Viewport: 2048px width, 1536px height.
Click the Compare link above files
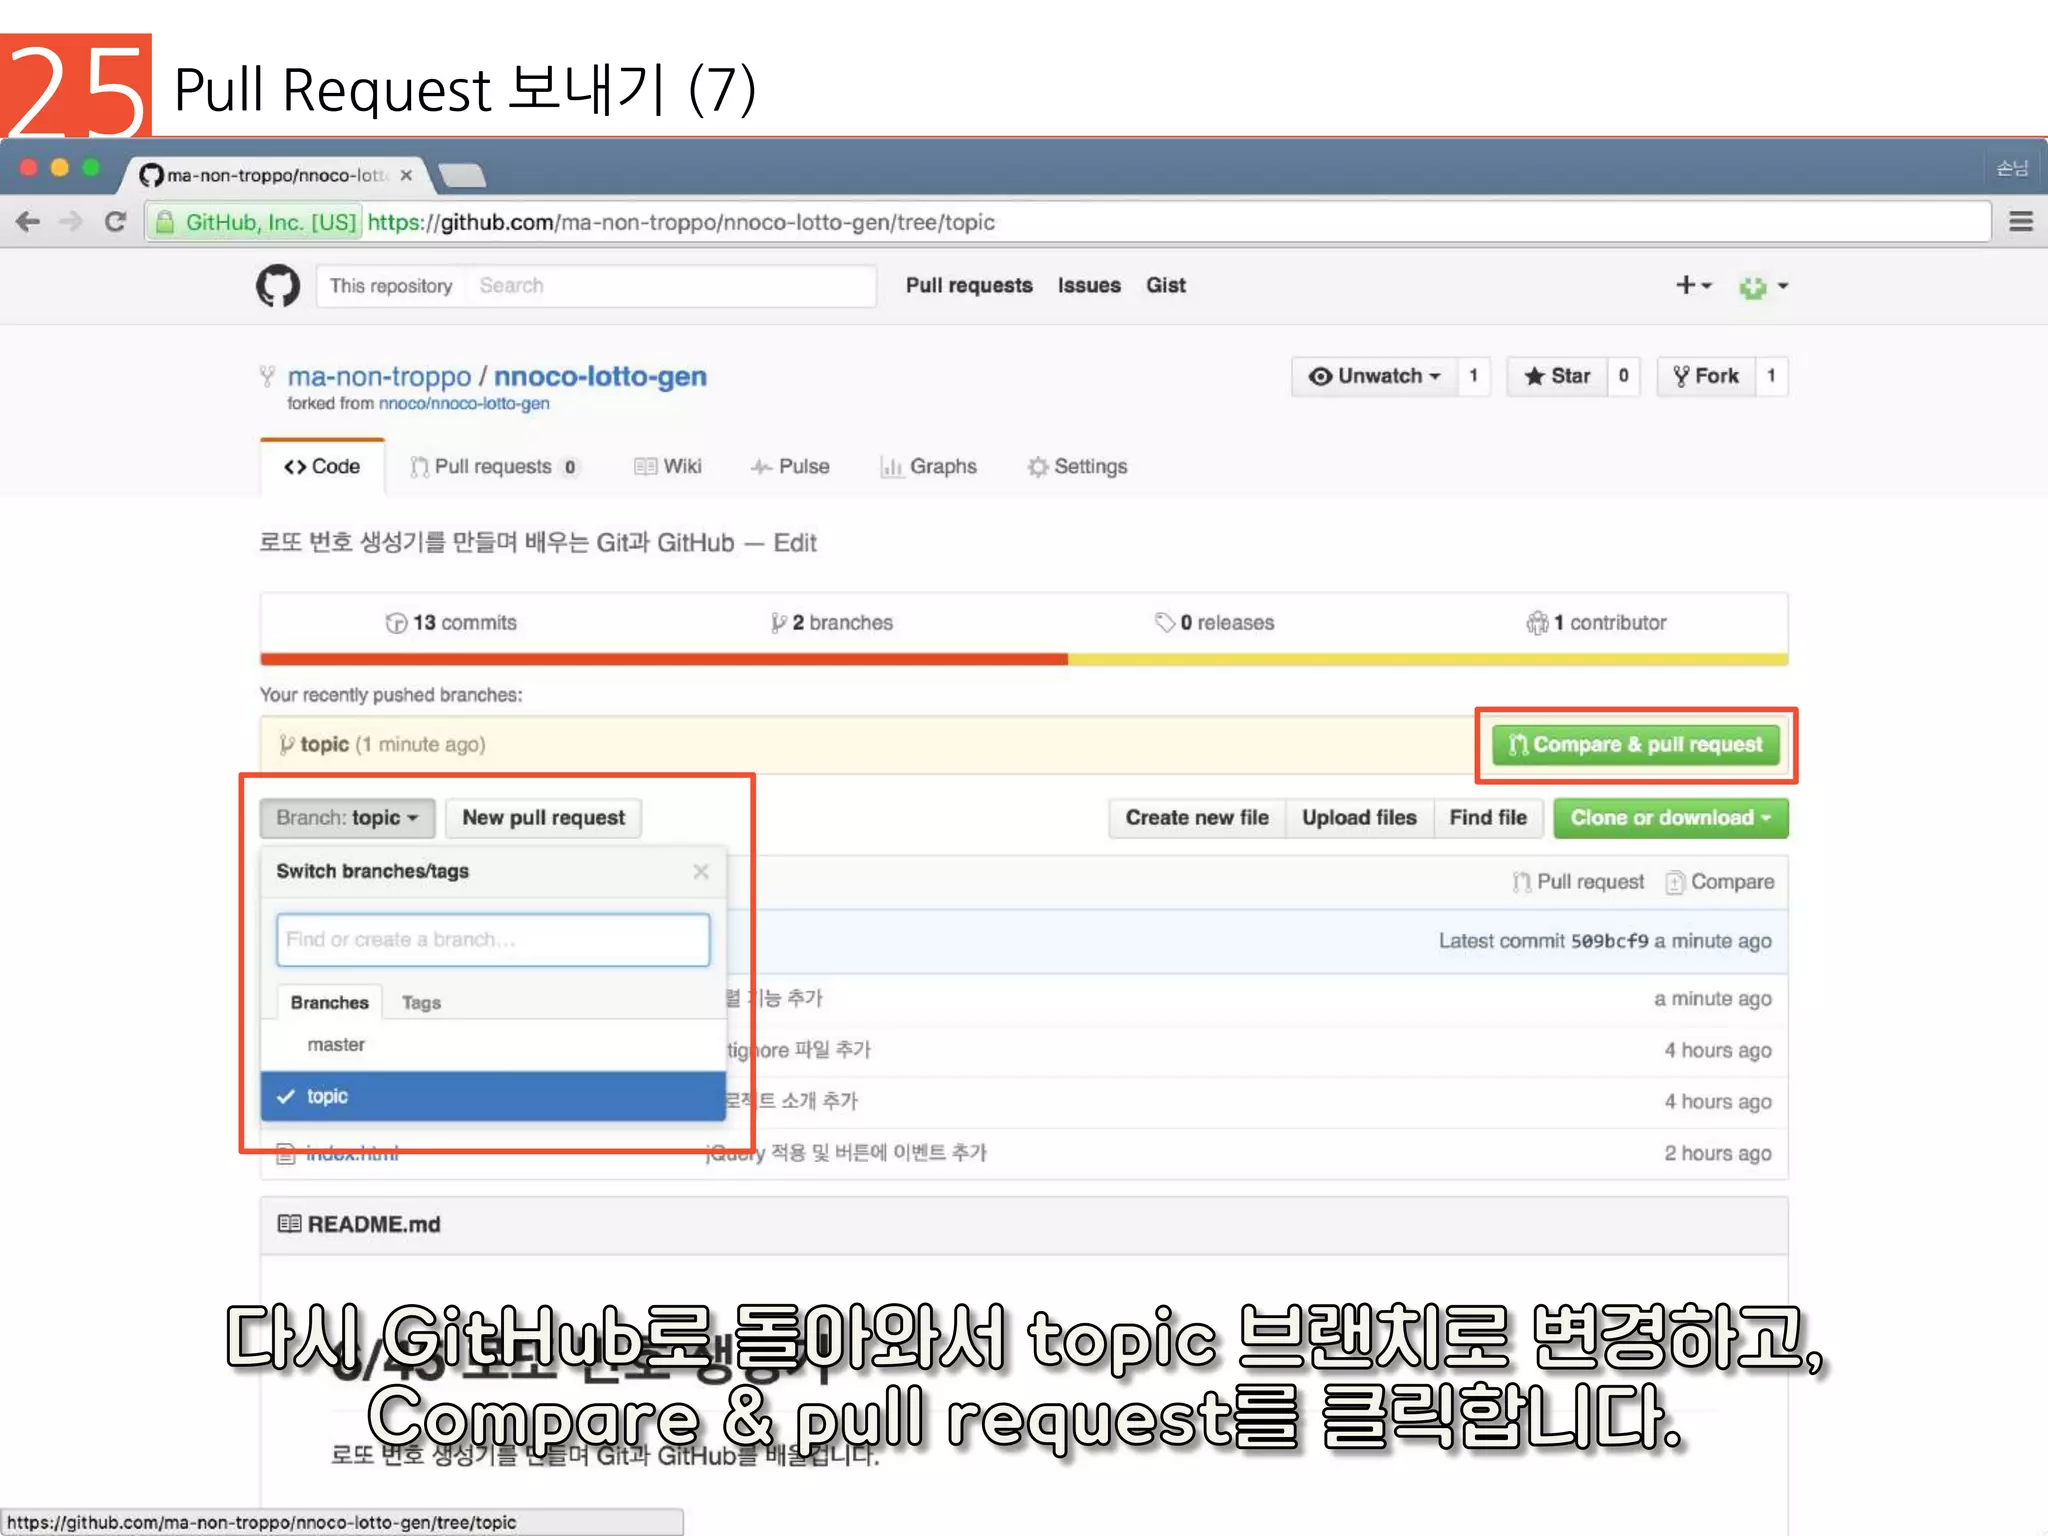[x=1720, y=882]
